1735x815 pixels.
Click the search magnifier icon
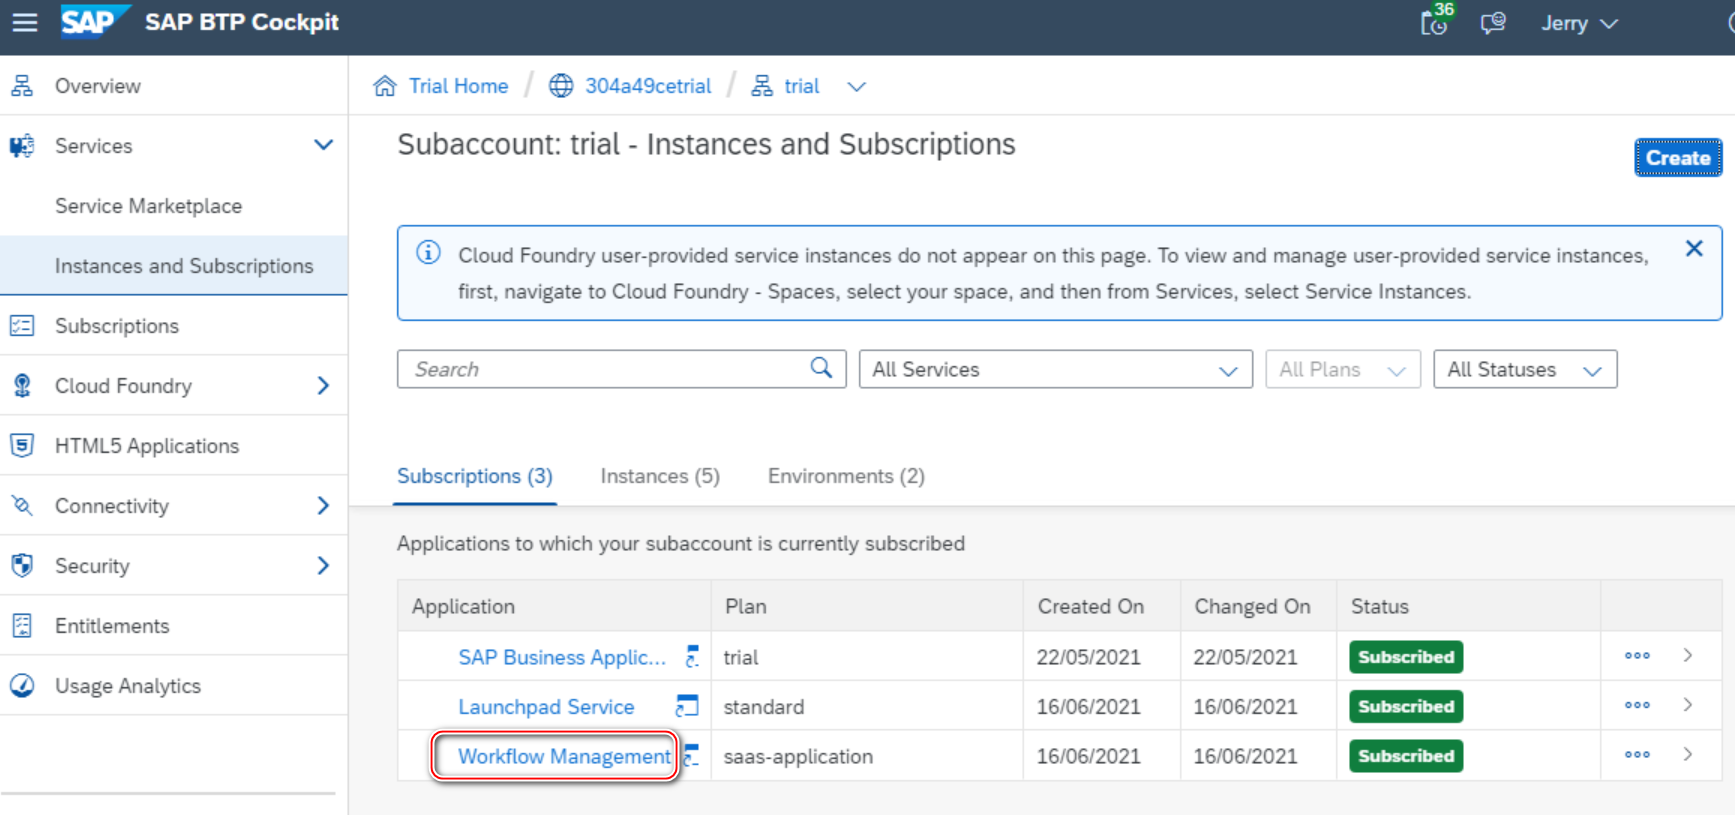click(x=821, y=368)
